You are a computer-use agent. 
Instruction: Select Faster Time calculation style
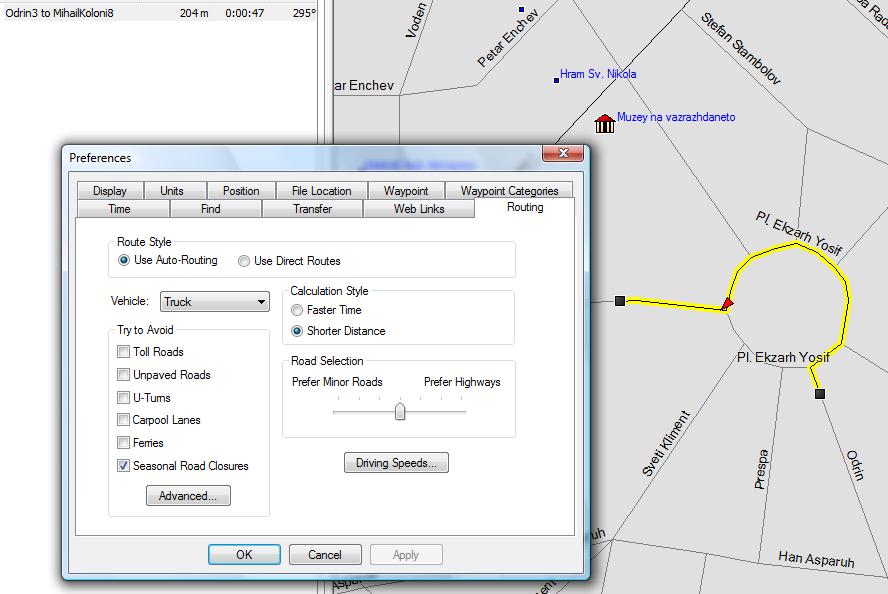(297, 311)
